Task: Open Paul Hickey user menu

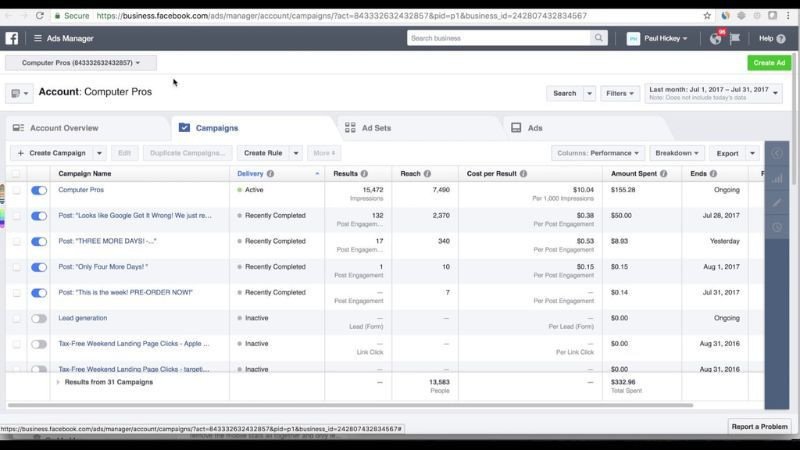Action: tap(665, 38)
